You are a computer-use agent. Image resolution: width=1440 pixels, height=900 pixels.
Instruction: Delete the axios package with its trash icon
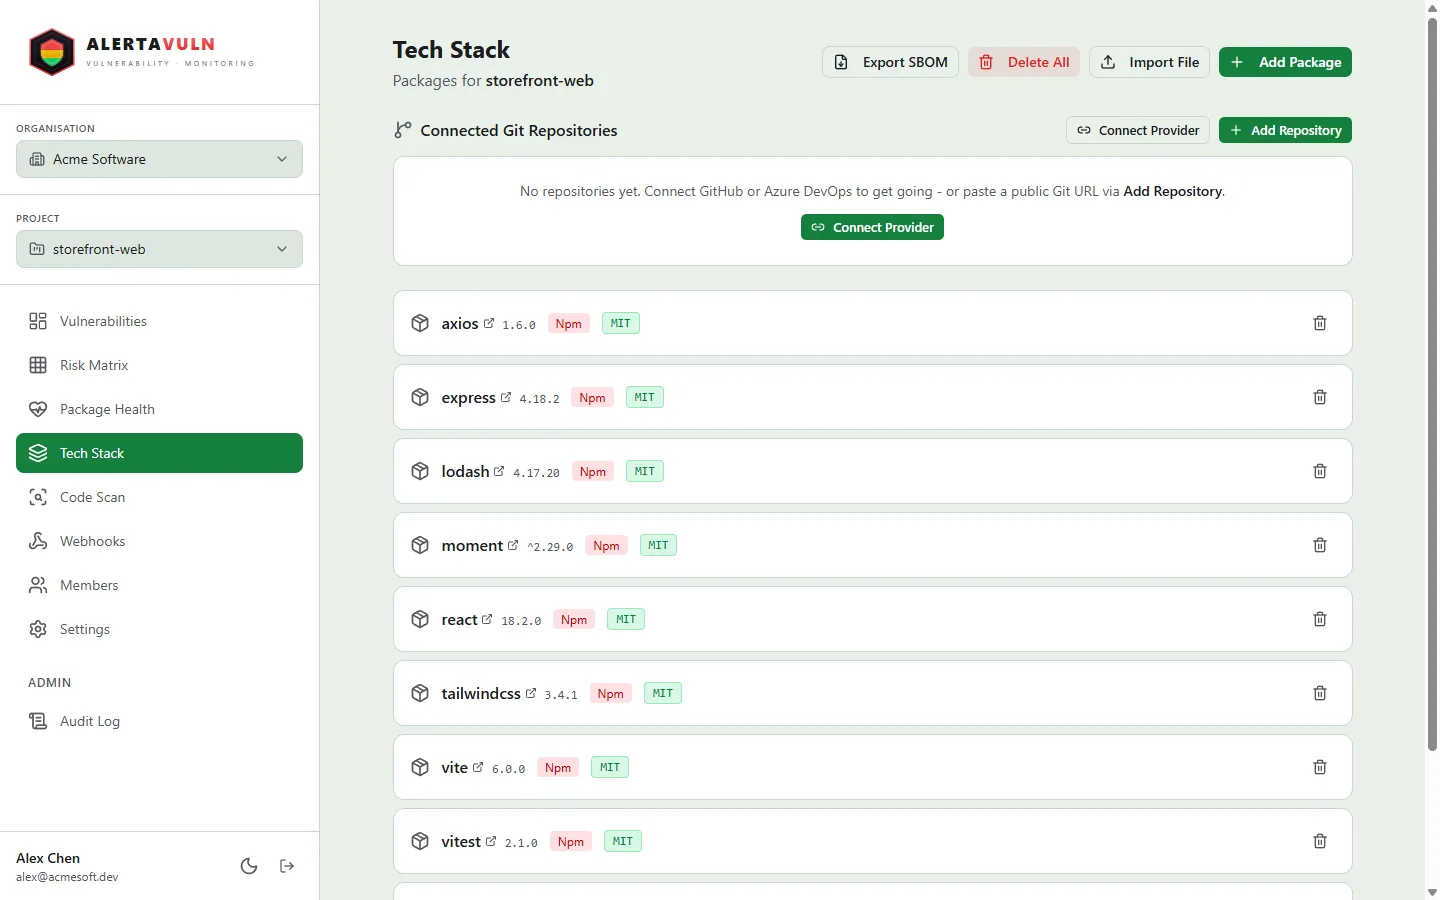click(1320, 323)
